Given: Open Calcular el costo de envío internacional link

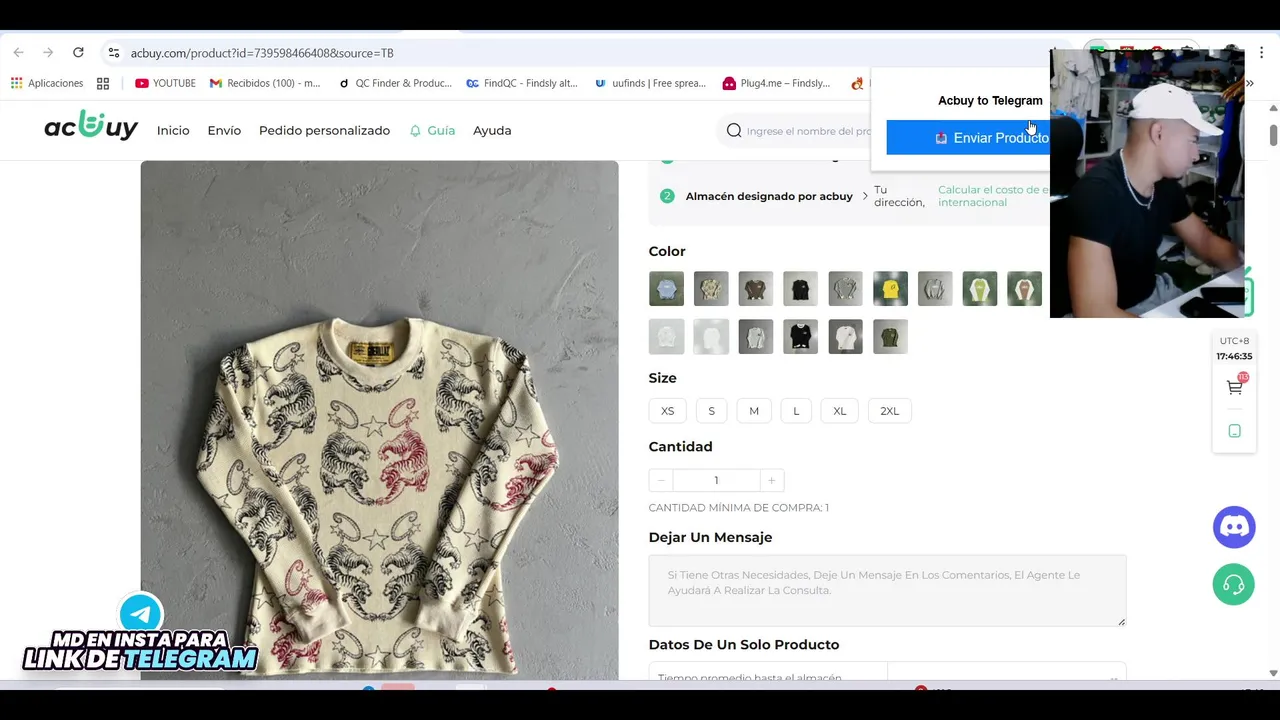Looking at the screenshot, I should (x=993, y=196).
